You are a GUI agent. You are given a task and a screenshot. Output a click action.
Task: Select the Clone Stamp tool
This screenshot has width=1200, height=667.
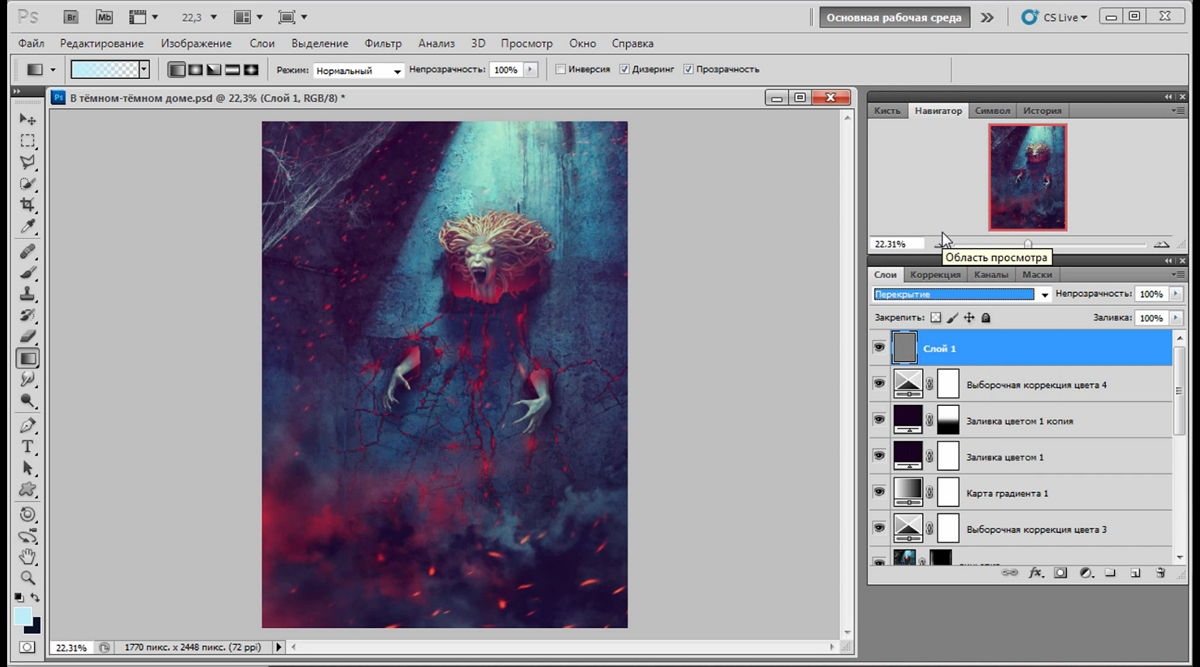28,295
